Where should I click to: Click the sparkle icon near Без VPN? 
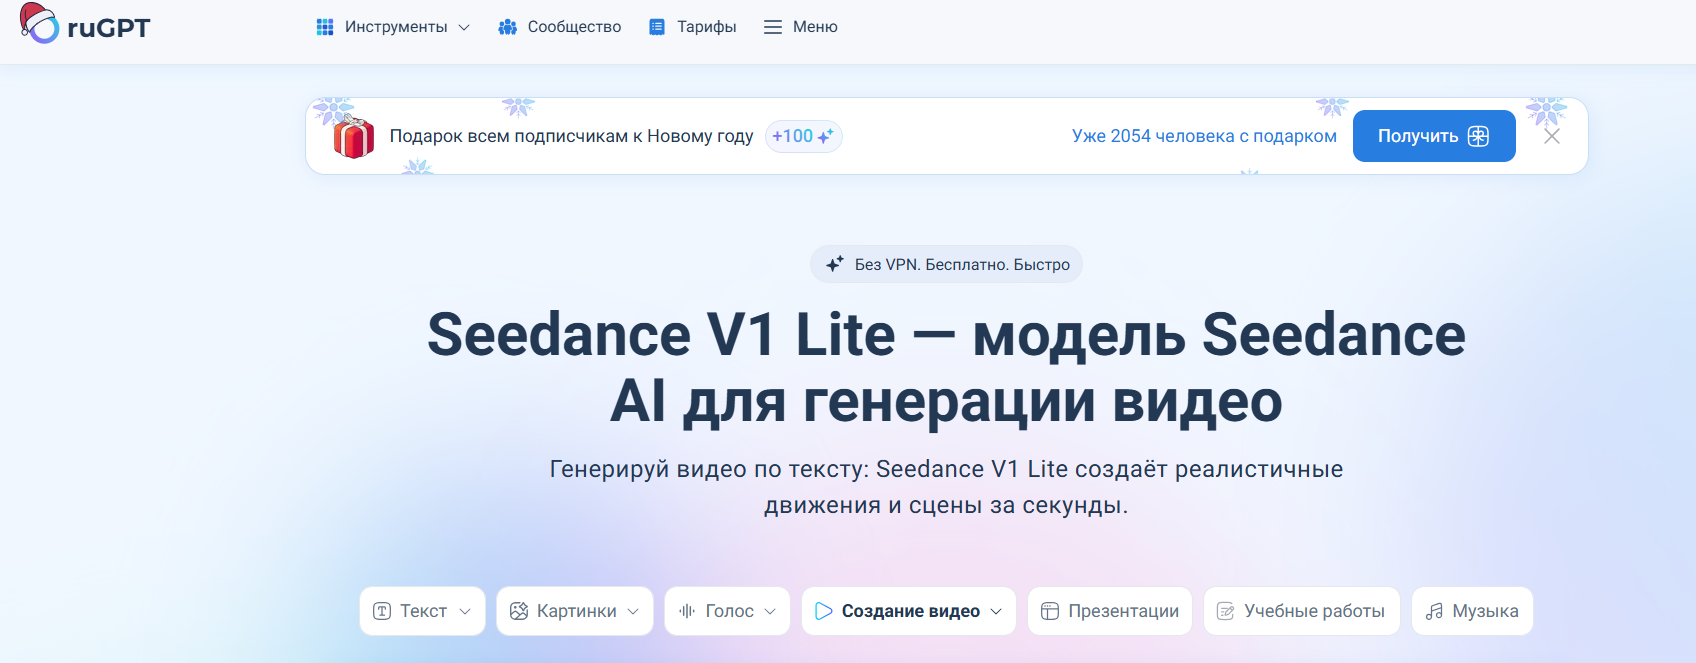(x=834, y=264)
